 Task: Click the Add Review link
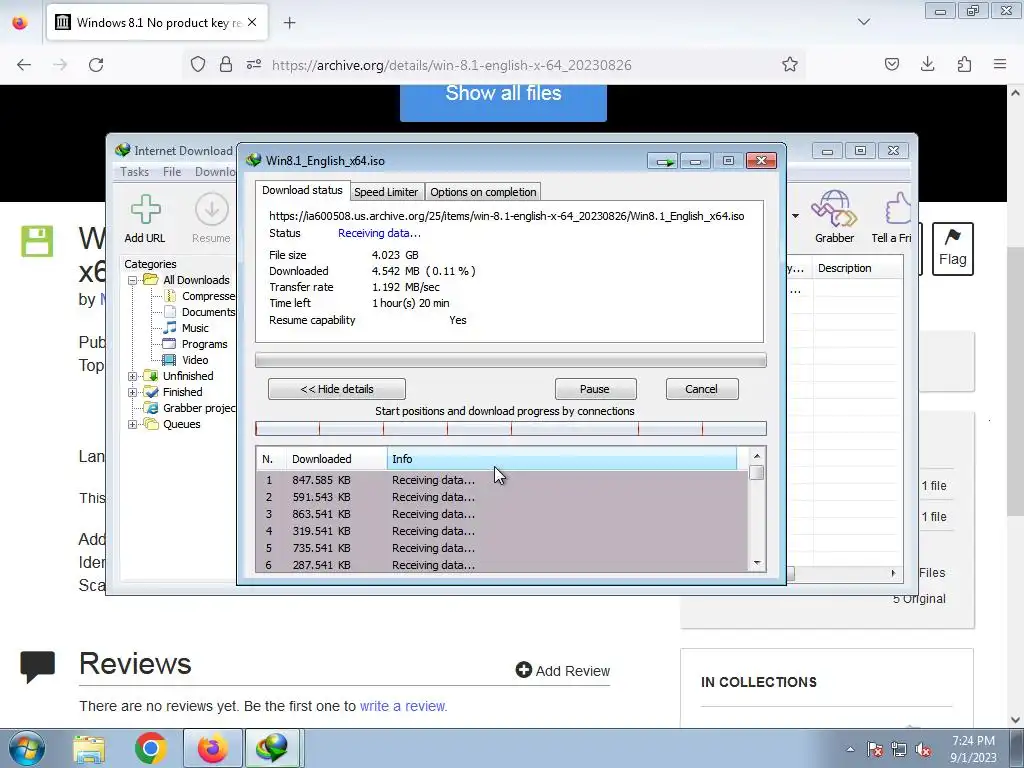coord(562,671)
